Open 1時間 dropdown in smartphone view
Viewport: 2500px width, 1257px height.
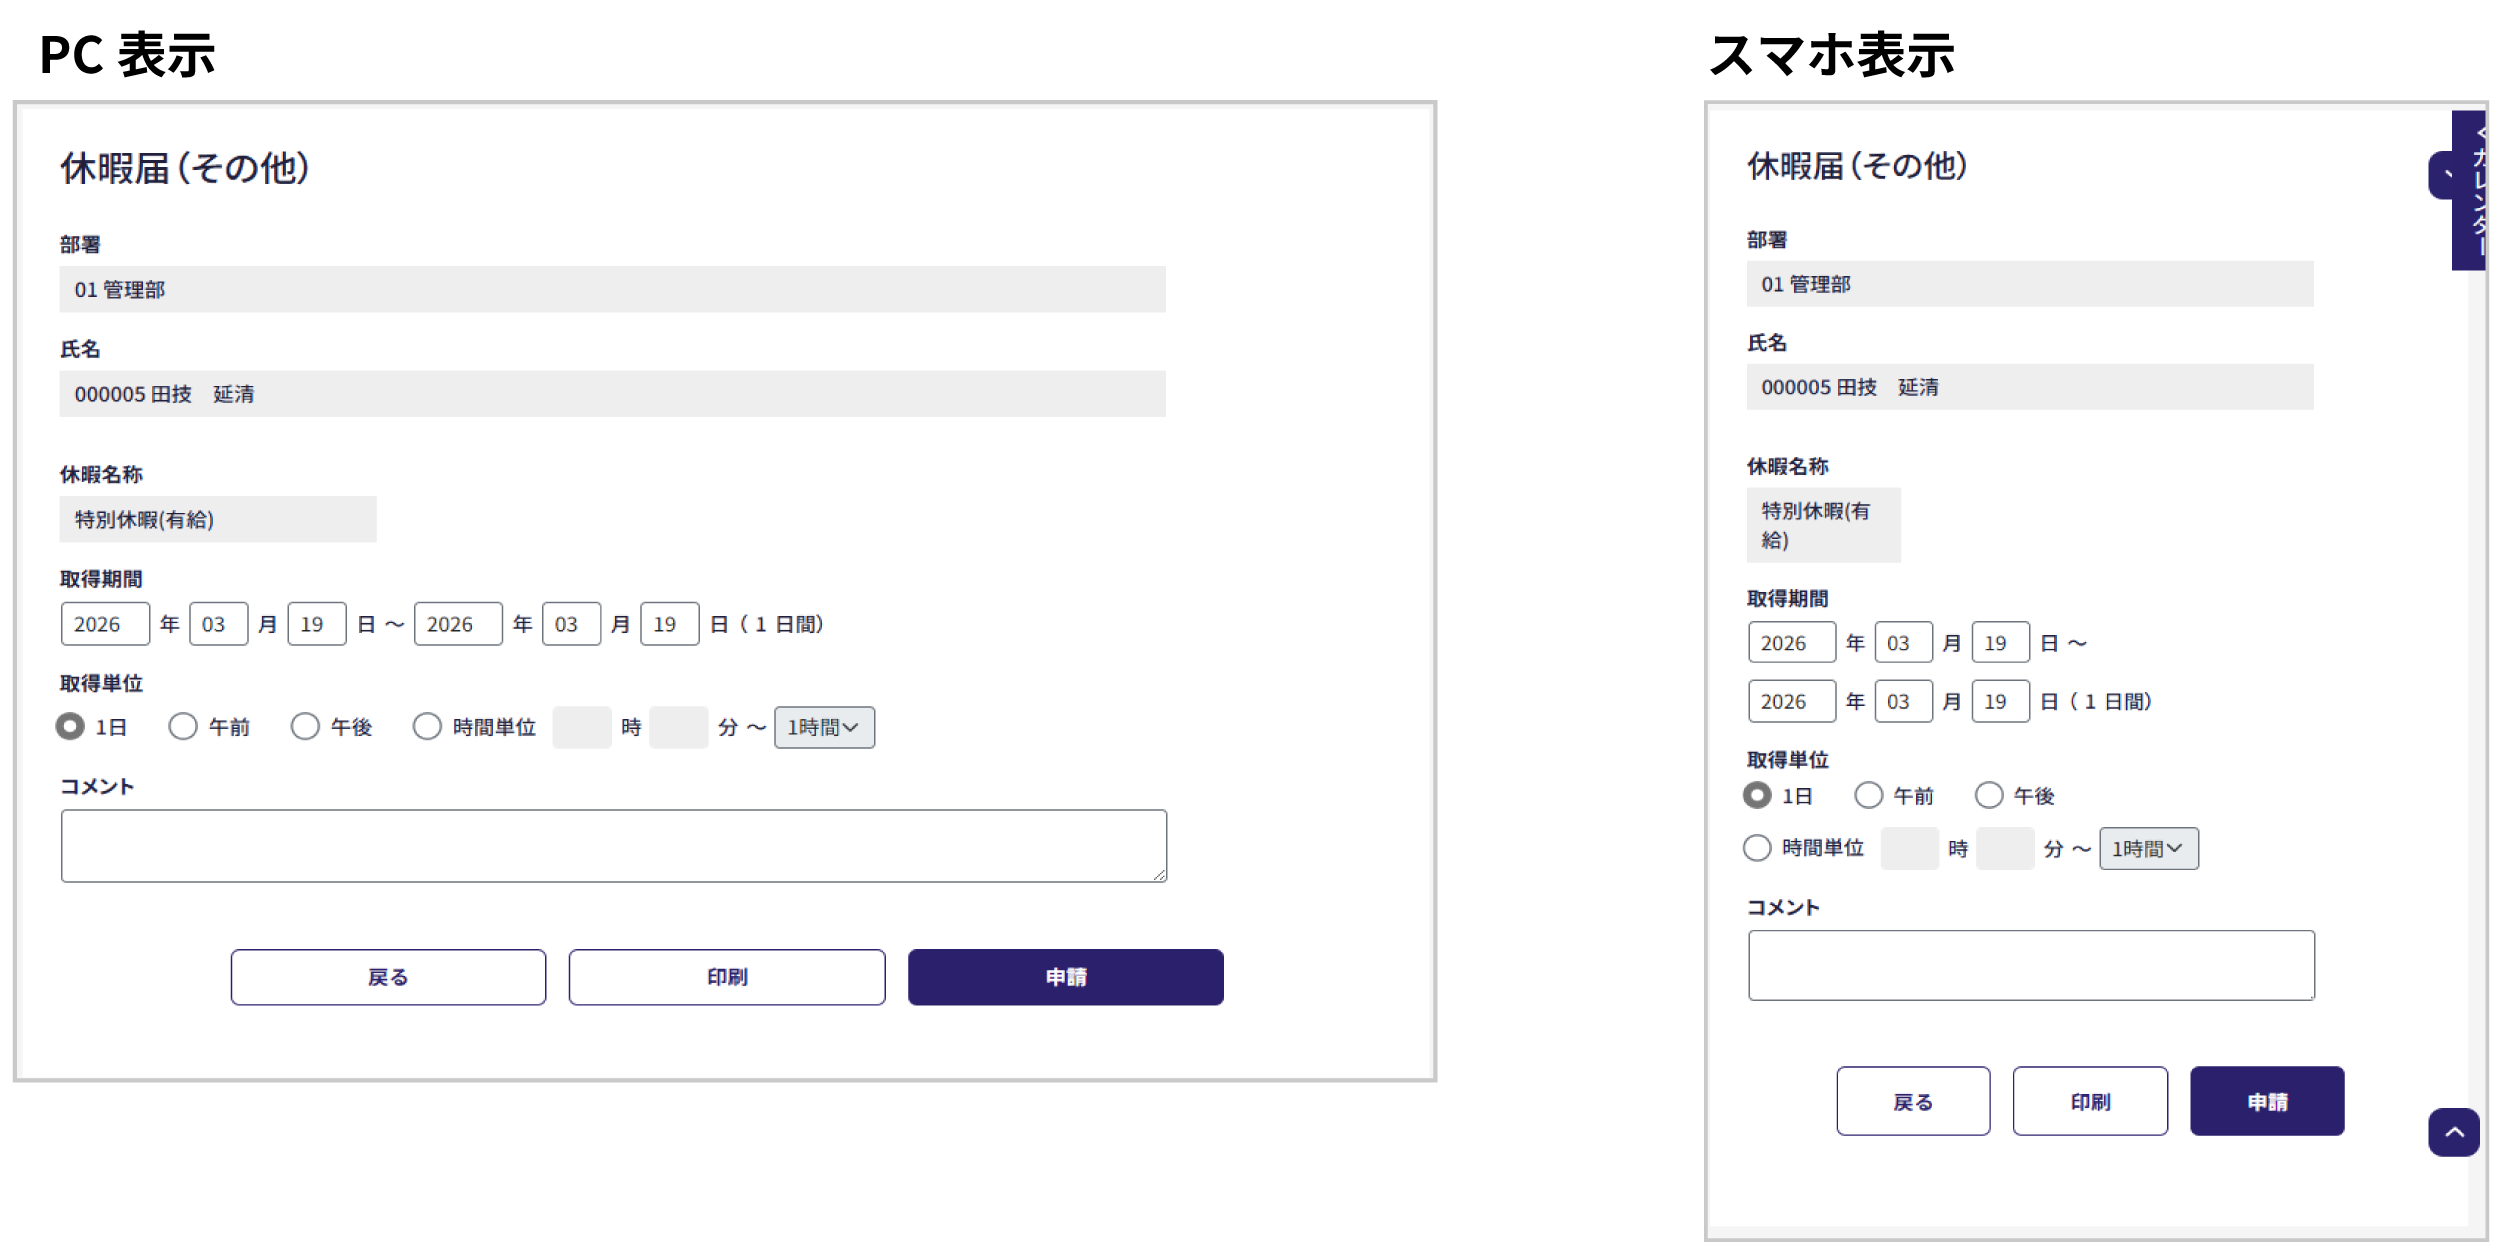[2148, 848]
